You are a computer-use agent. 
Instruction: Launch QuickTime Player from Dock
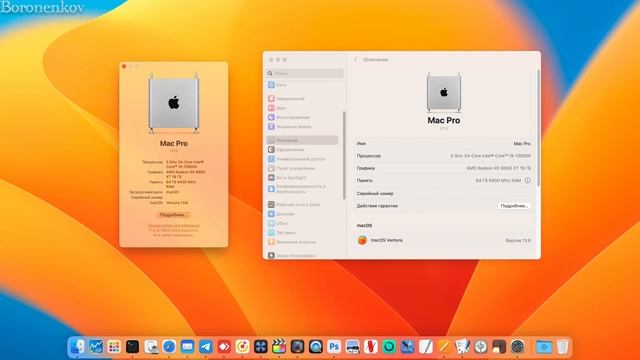click(316, 347)
